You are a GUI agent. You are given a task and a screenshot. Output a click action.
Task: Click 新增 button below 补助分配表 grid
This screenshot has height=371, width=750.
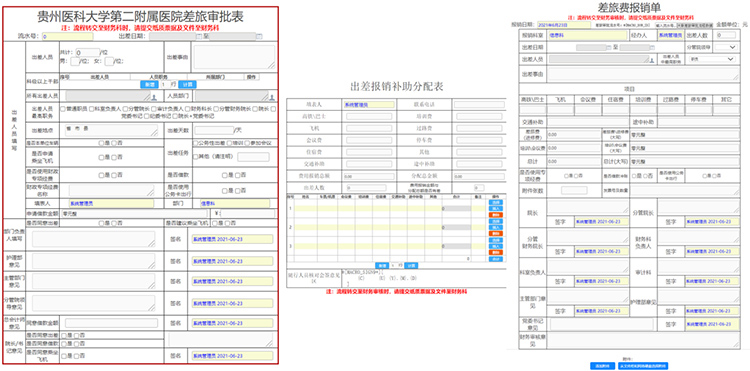pos(382,265)
